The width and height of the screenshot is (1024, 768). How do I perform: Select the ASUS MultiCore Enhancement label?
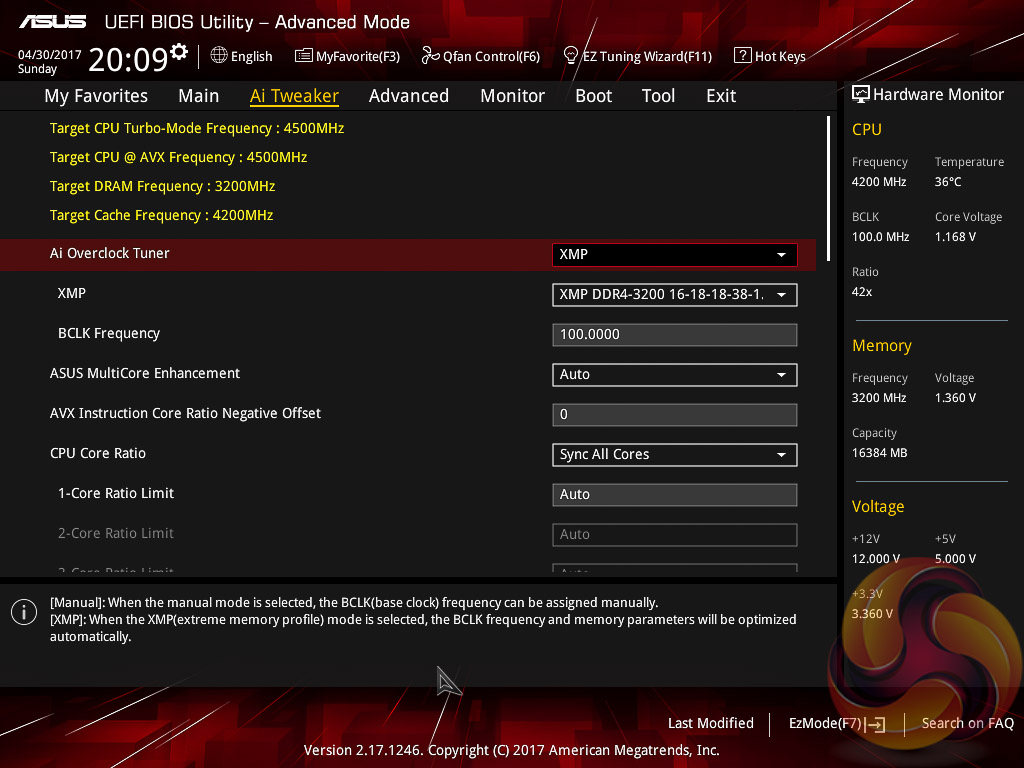click(x=145, y=373)
